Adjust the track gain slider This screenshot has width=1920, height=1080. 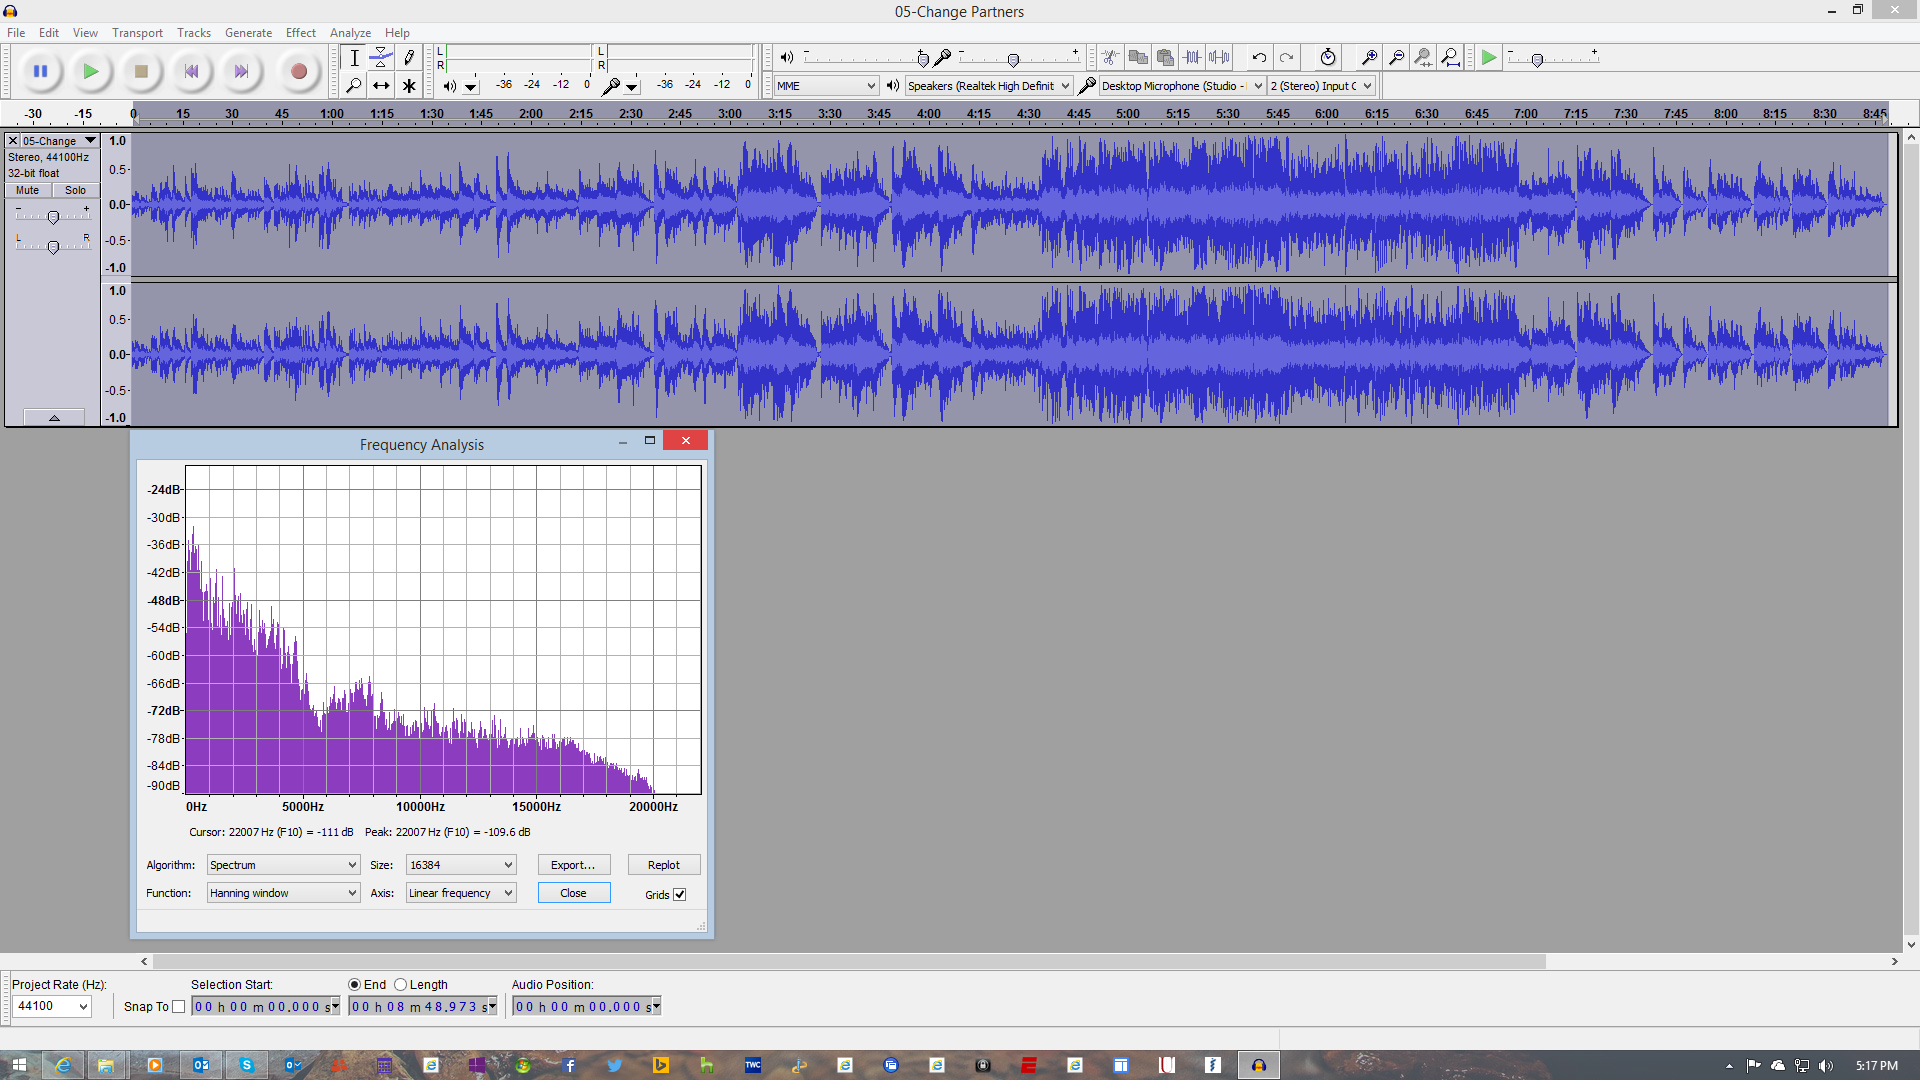tap(52, 217)
